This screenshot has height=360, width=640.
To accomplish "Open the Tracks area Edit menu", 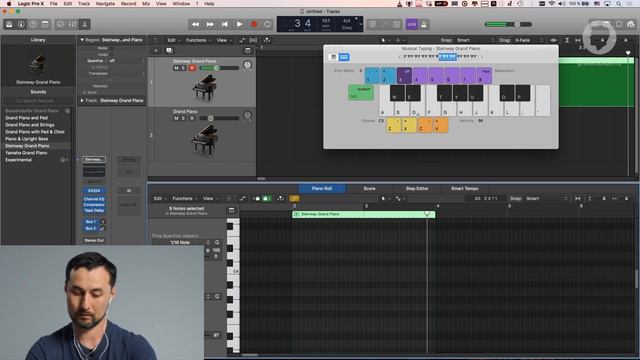I will (173, 40).
